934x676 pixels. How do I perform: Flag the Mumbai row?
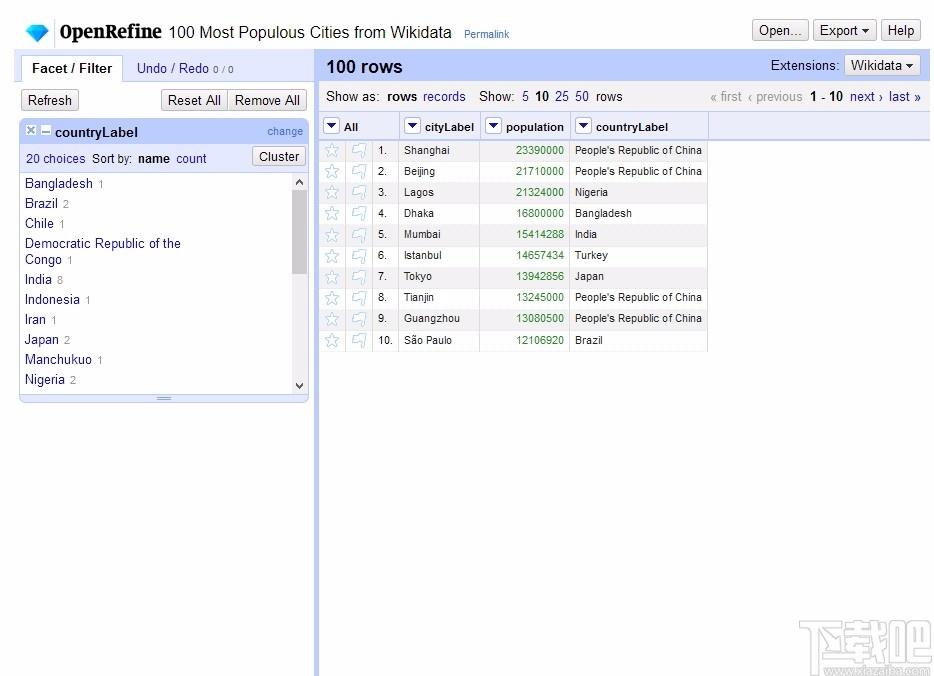[359, 235]
